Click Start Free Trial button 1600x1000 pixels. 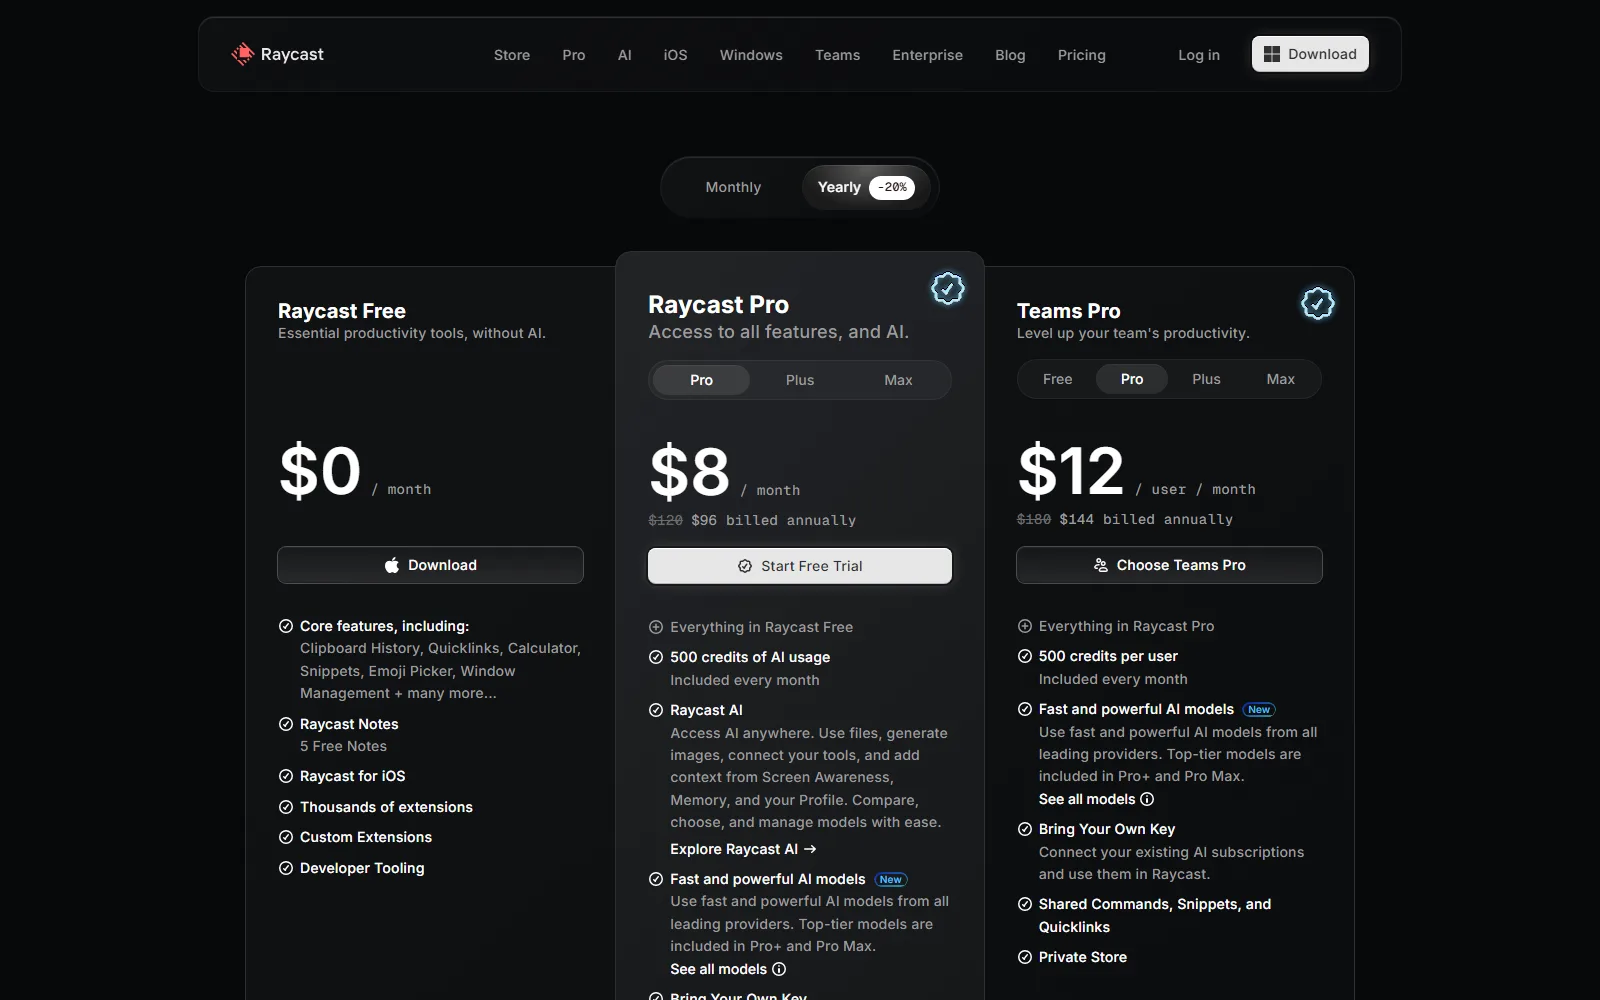[x=800, y=566]
